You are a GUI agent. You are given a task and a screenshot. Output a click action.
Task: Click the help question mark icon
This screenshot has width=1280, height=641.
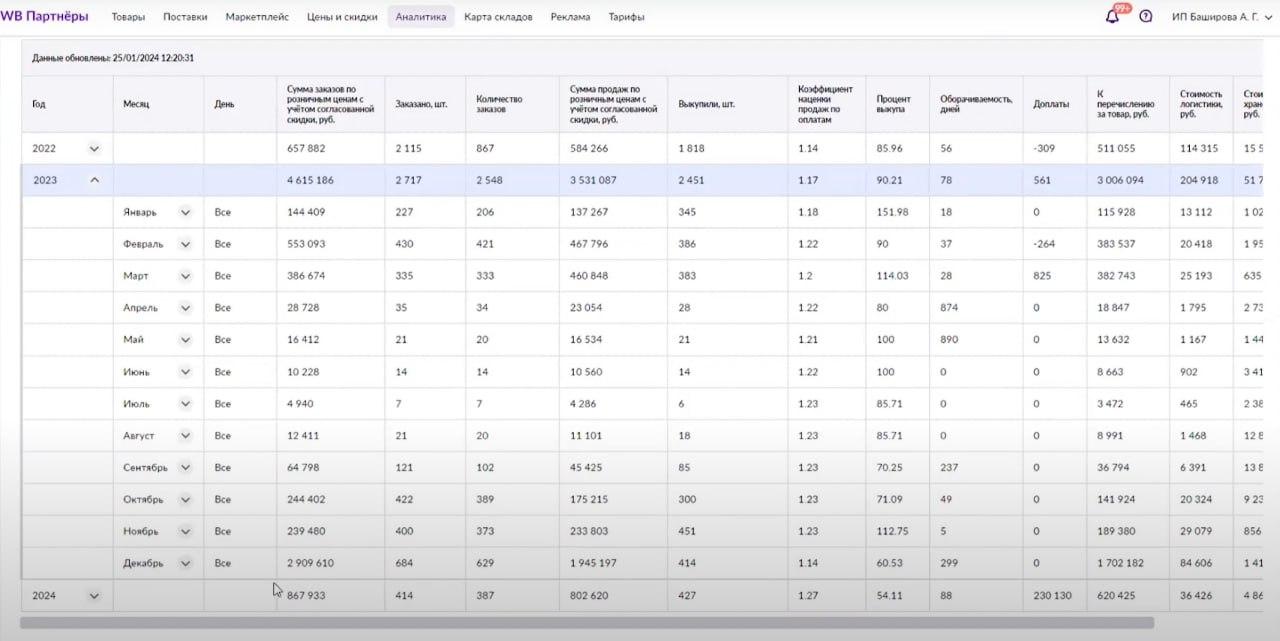1146,16
